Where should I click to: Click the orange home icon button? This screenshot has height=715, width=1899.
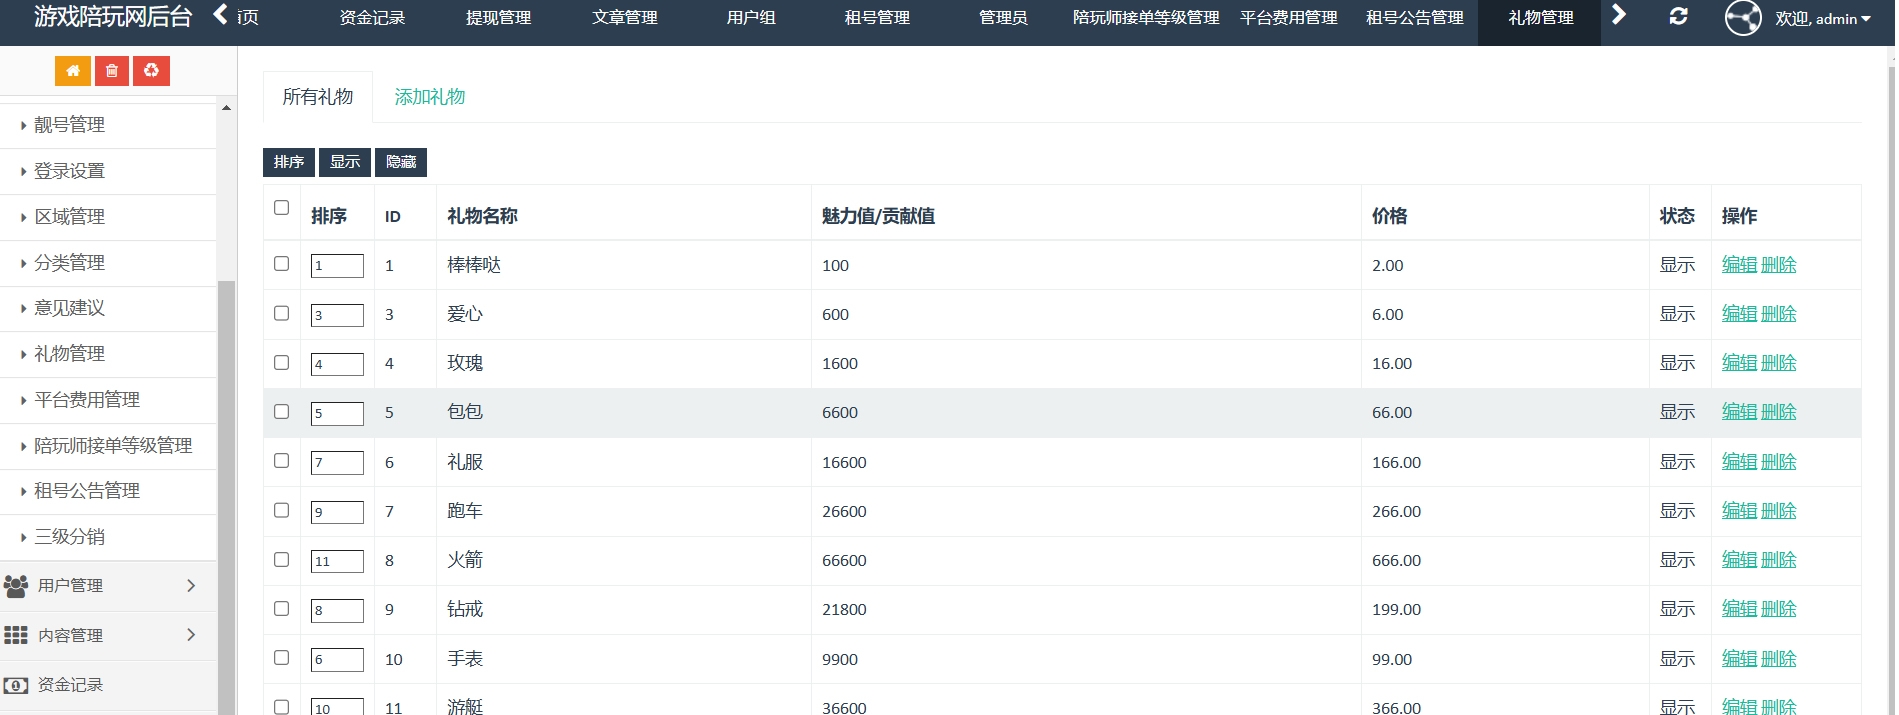coord(72,71)
